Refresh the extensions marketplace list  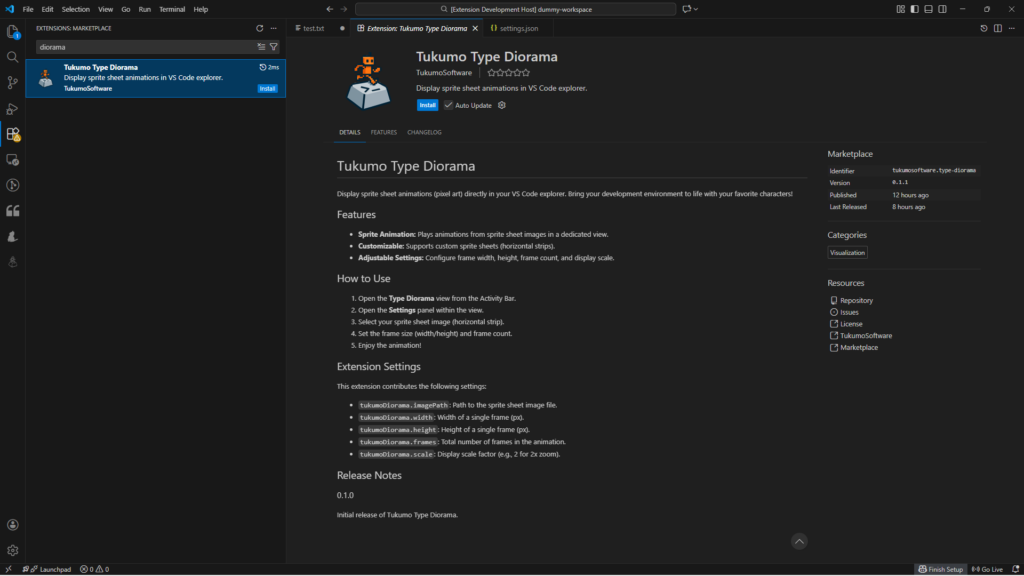(x=260, y=28)
